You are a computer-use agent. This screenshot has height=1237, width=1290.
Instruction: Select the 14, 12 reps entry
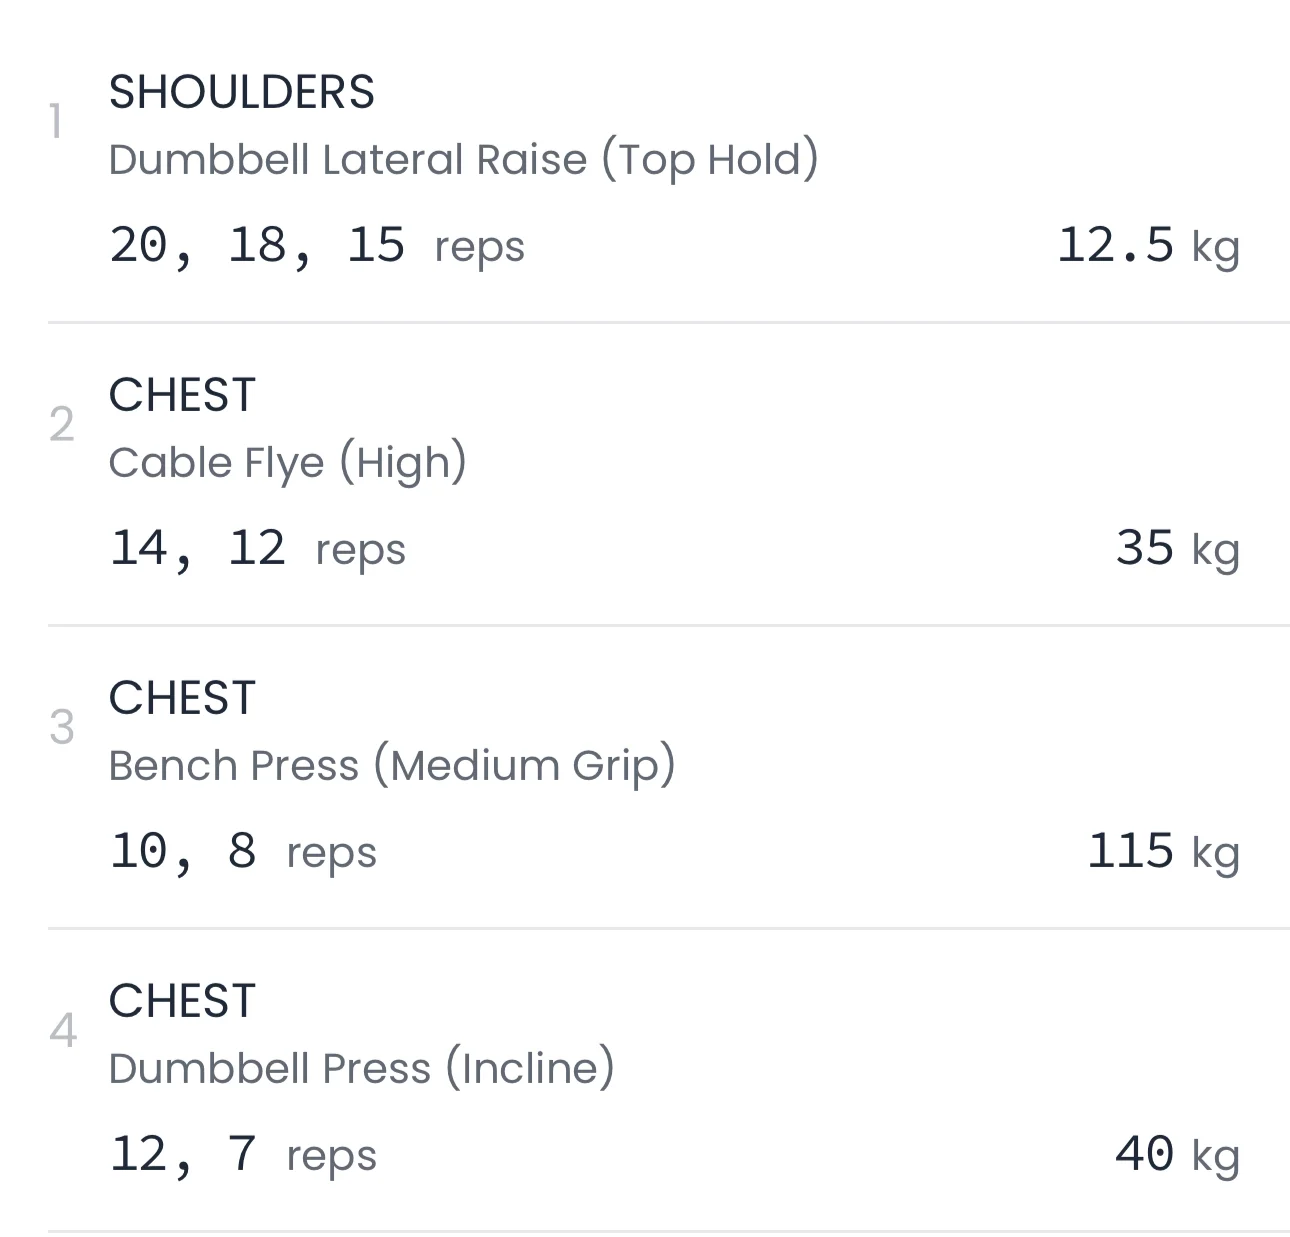[257, 549]
